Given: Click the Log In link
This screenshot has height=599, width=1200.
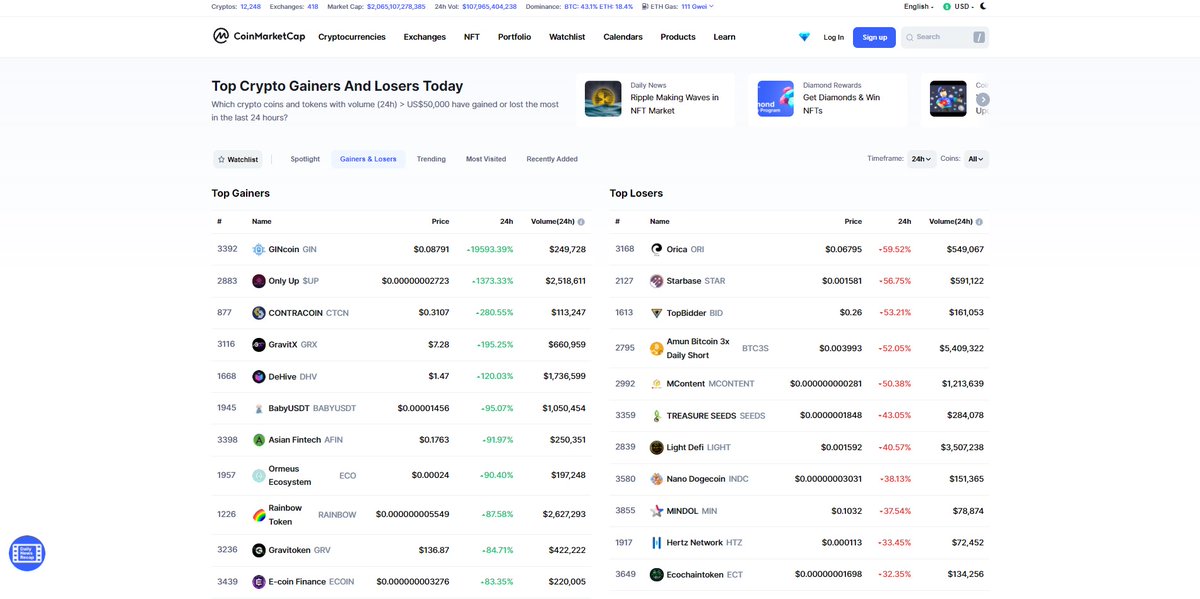Looking at the screenshot, I should point(834,37).
